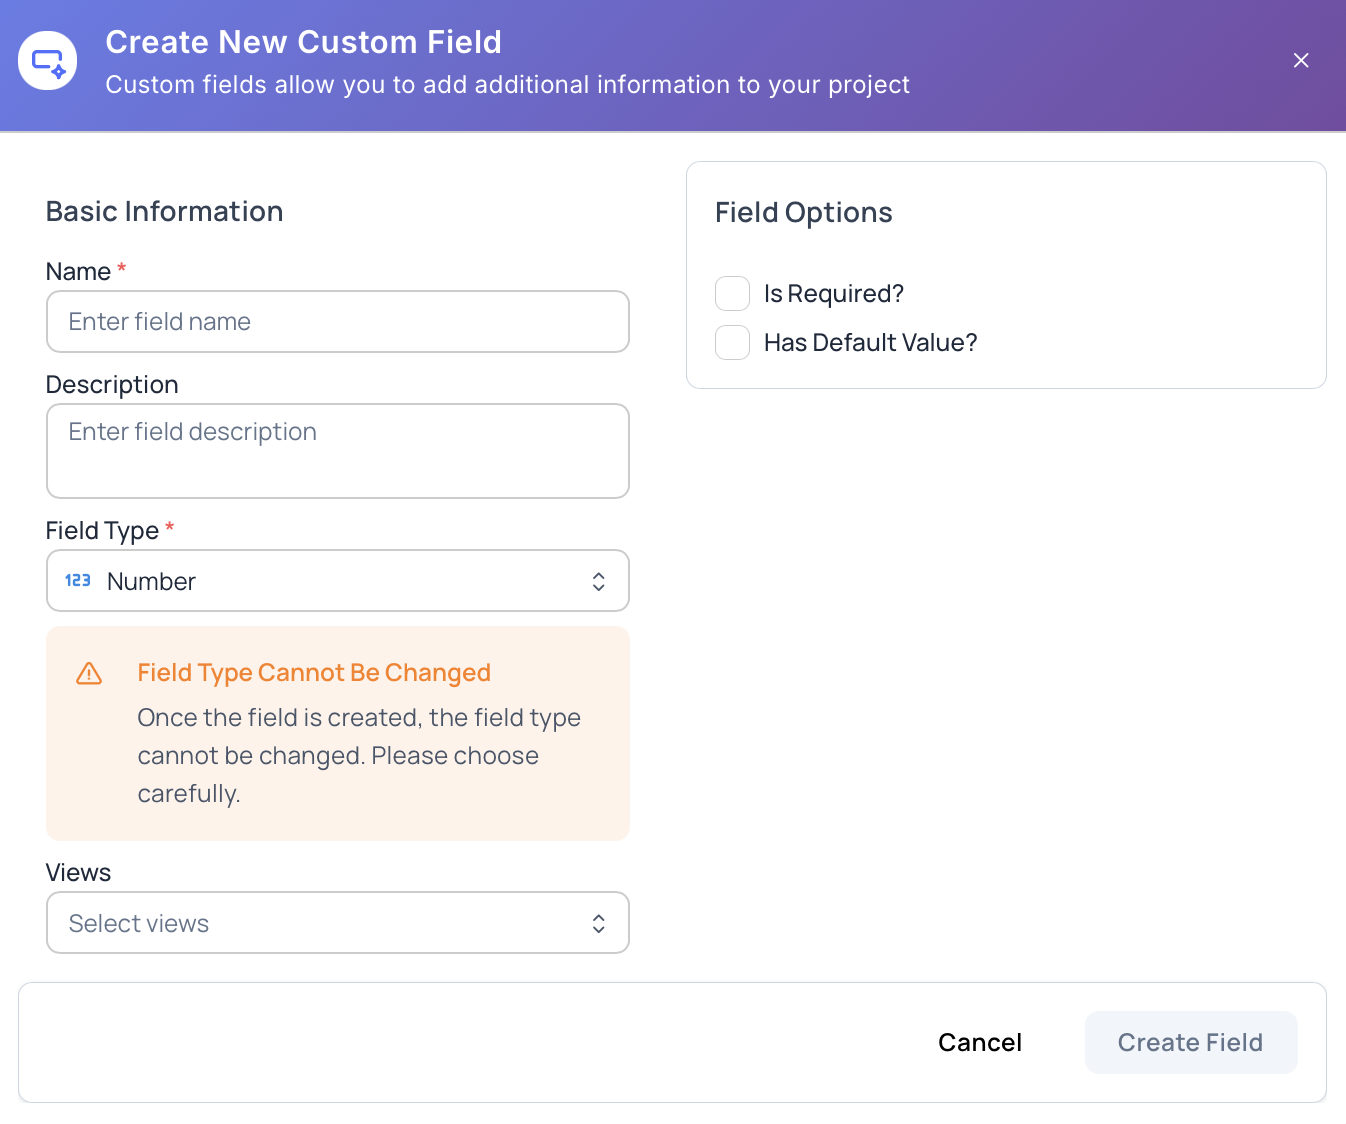Viewport: 1346px width, 1124px height.
Task: Enable the "Is Required?" checkbox
Action: 732,293
